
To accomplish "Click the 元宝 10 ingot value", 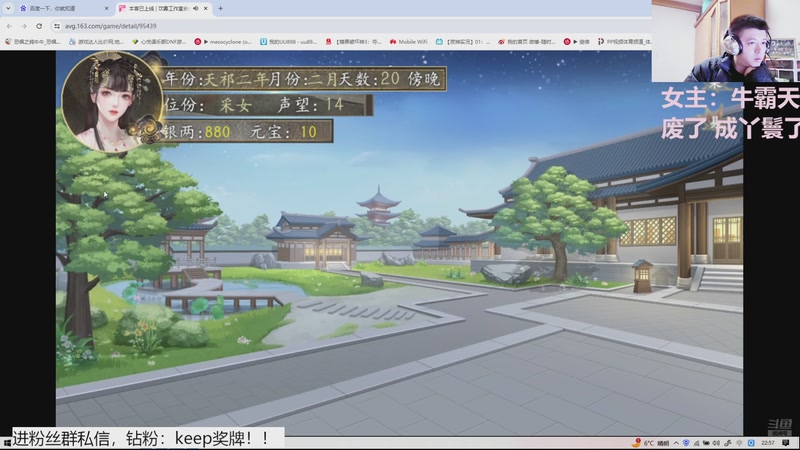I will pyautogui.click(x=284, y=132).
